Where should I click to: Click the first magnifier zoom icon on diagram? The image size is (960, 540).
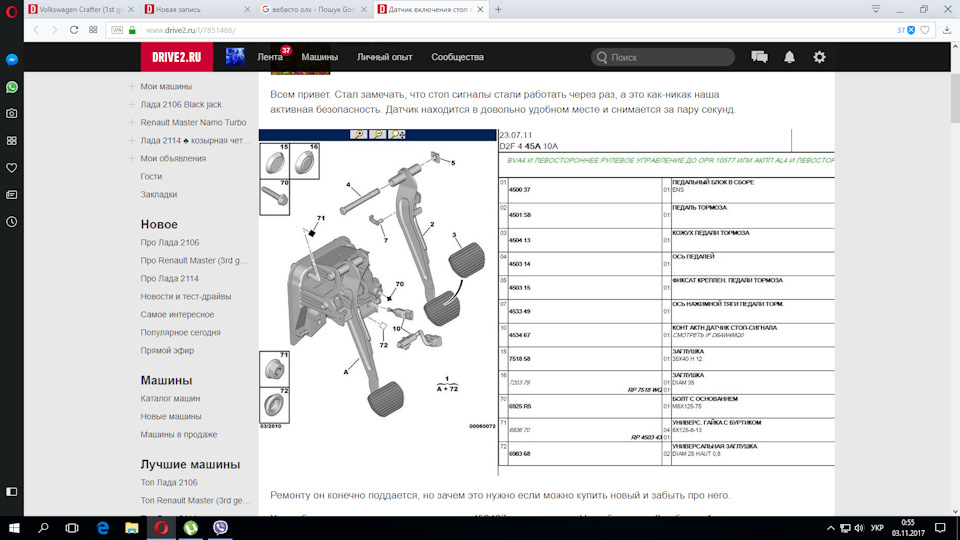pos(358,134)
